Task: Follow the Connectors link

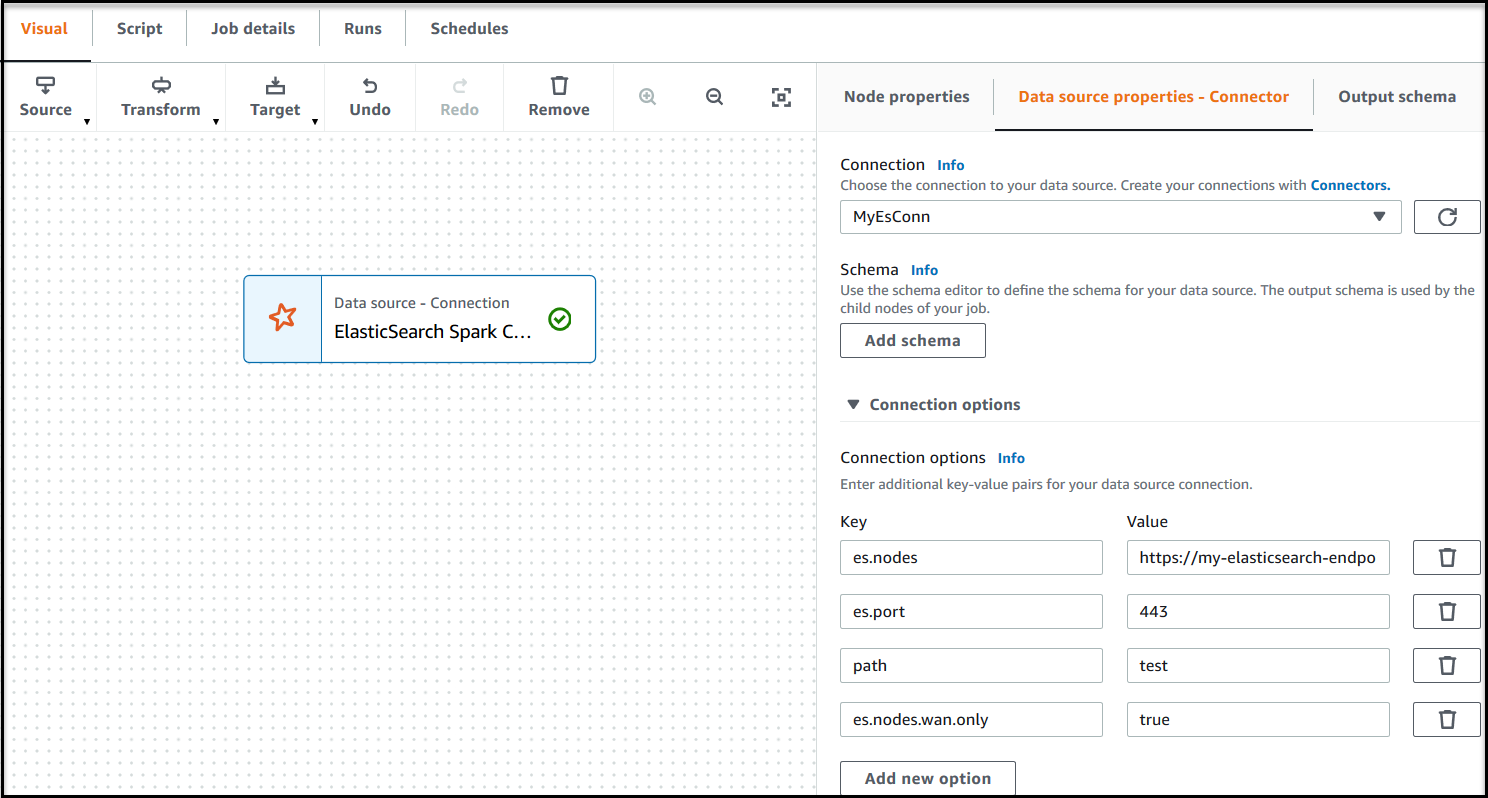Action: (x=1350, y=185)
